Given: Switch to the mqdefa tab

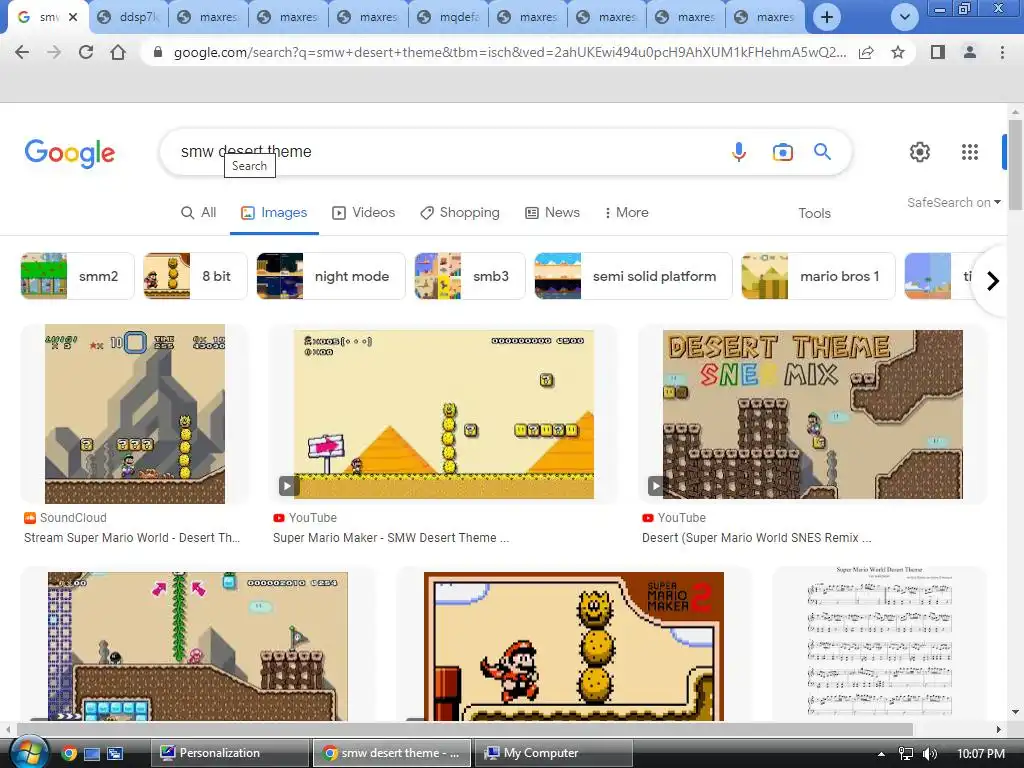Looking at the screenshot, I should coord(449,17).
